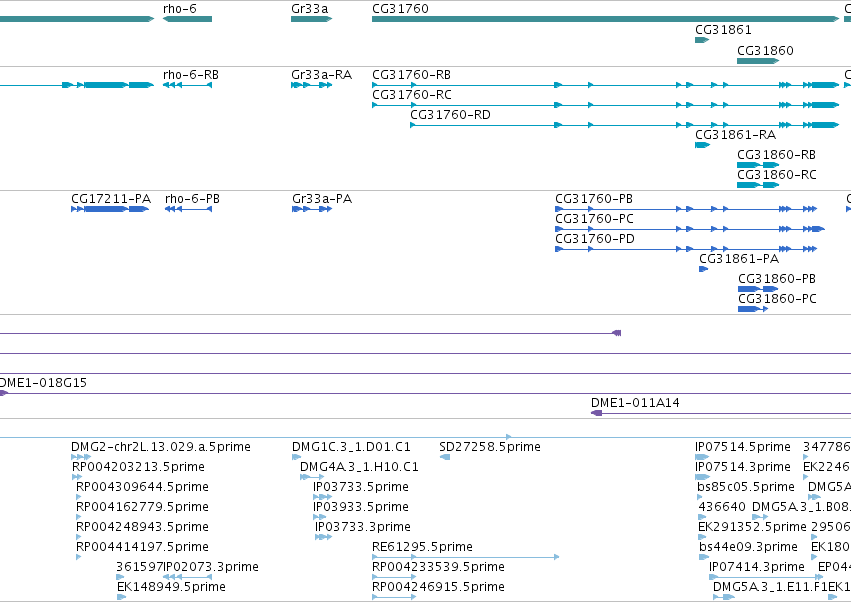Click EST bs44e09.3prime
The width and height of the screenshot is (851, 602).
click(702, 557)
